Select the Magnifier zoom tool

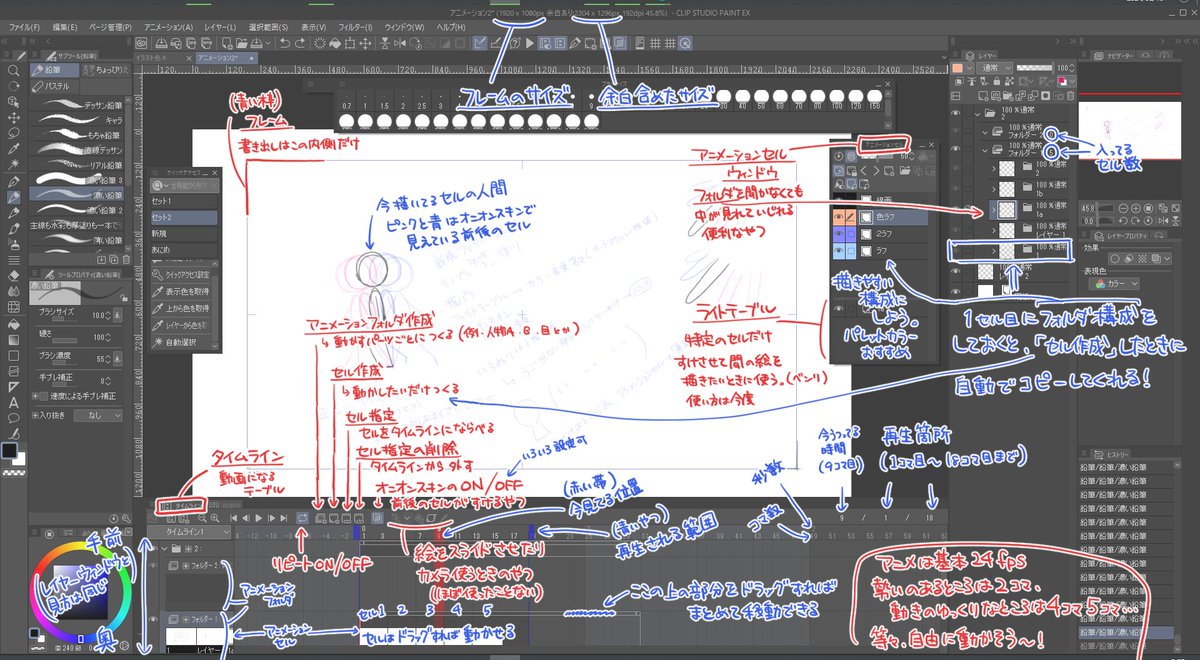click(x=14, y=70)
